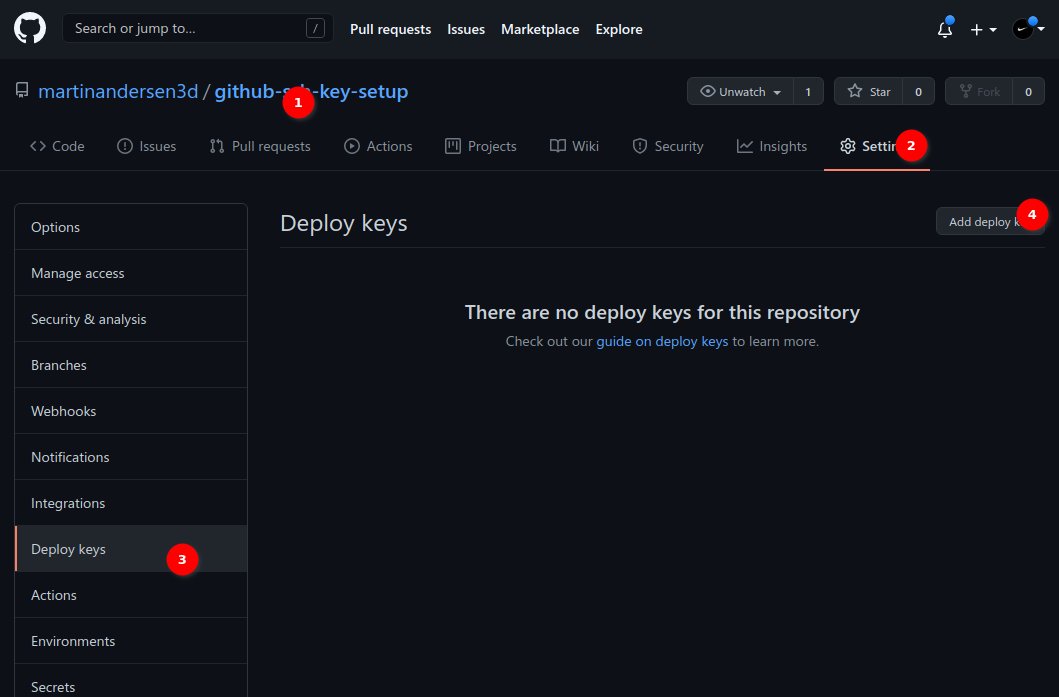Click the Projects tab board icon
The height and width of the screenshot is (697, 1059).
pyautogui.click(x=453, y=146)
